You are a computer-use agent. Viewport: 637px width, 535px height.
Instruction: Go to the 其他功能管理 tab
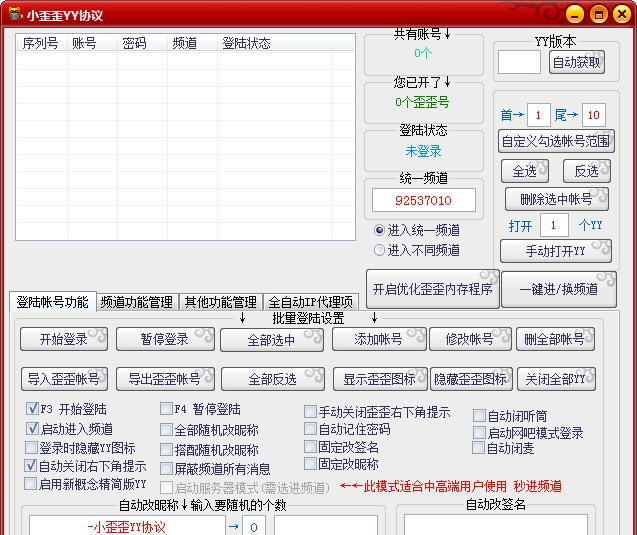tap(220, 302)
